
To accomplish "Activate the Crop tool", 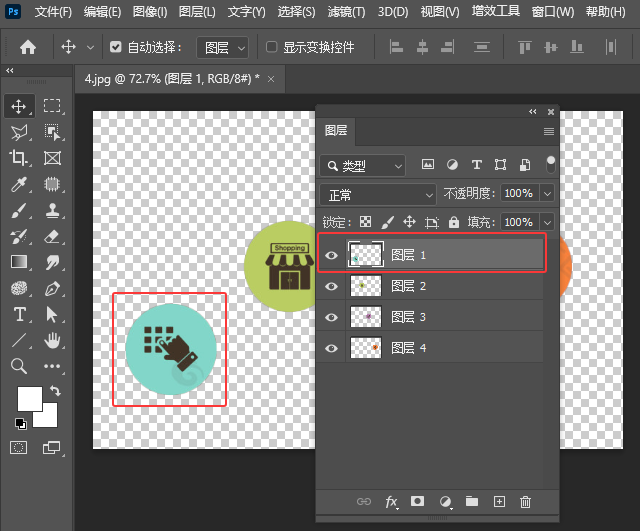I will 19,158.
